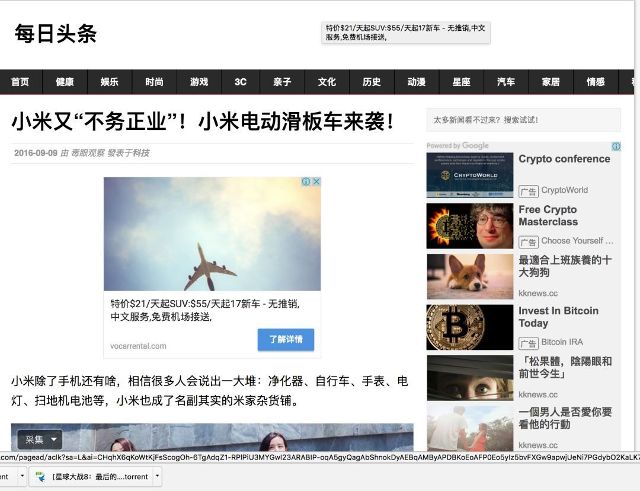Click the torrent file icon in the downloads bar
The height and width of the screenshot is (491, 640).
40,476
